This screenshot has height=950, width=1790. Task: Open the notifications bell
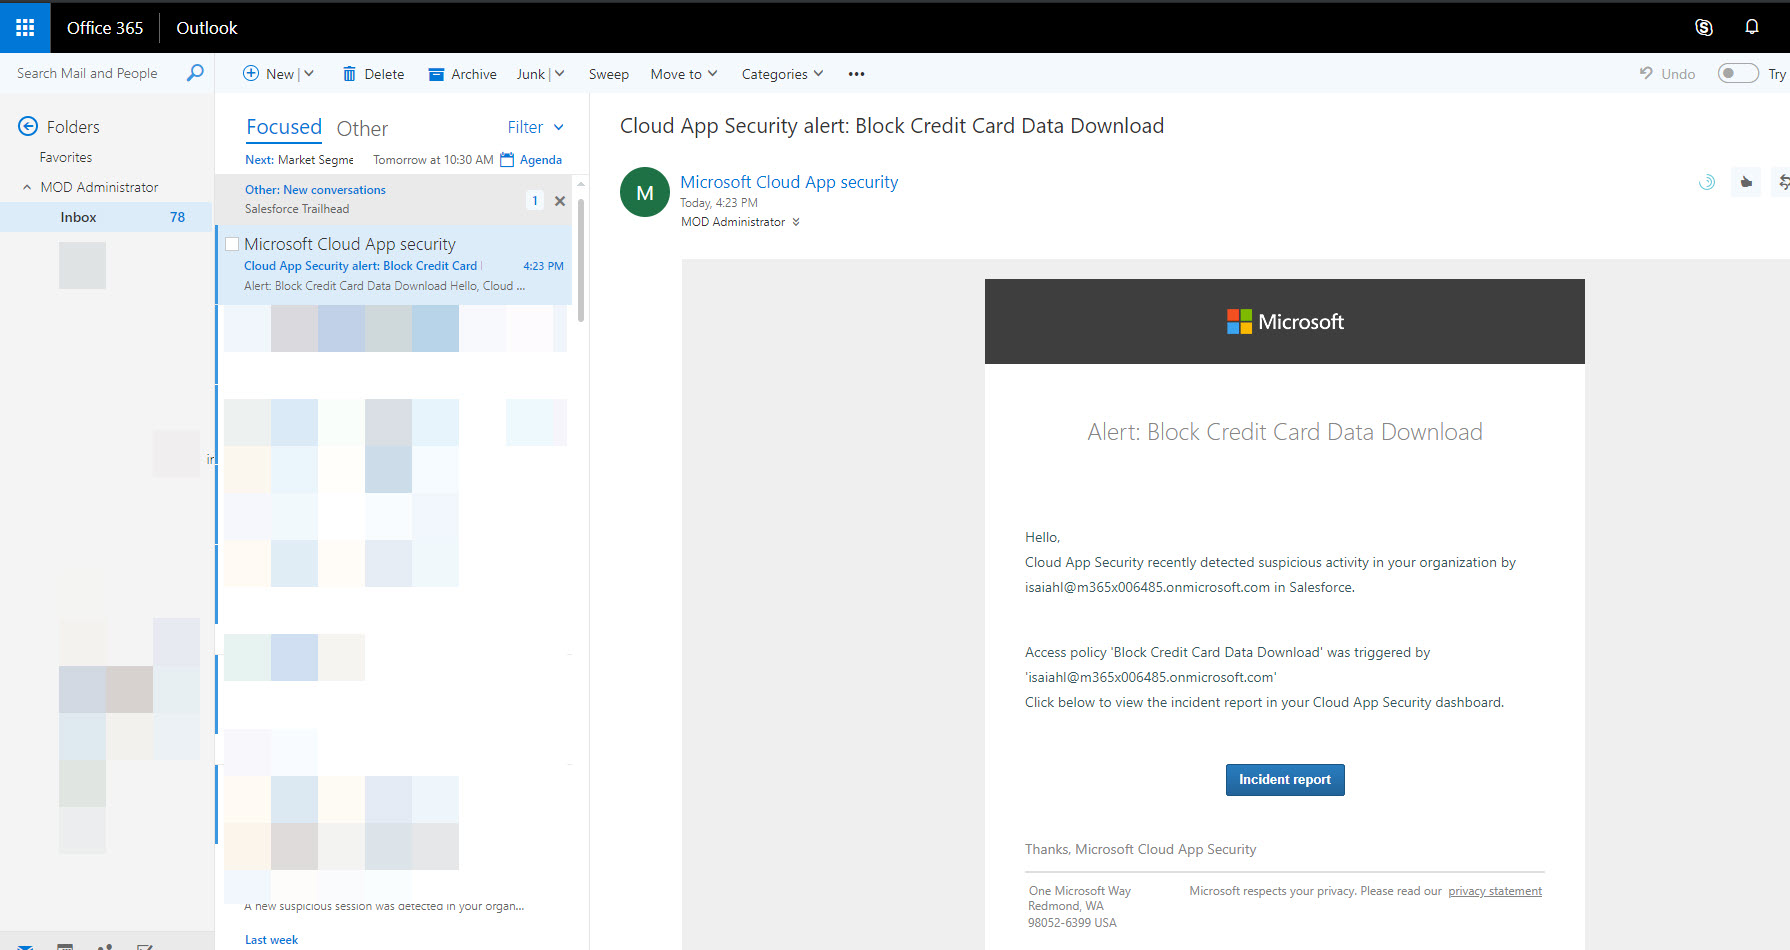tap(1752, 27)
